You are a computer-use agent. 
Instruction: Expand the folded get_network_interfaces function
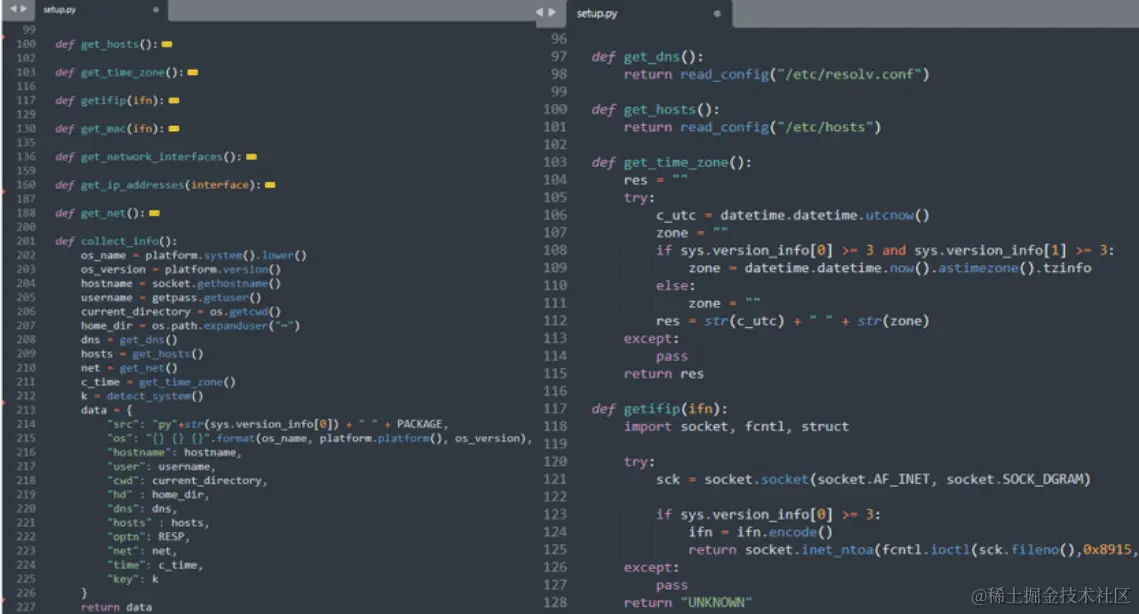(251, 157)
